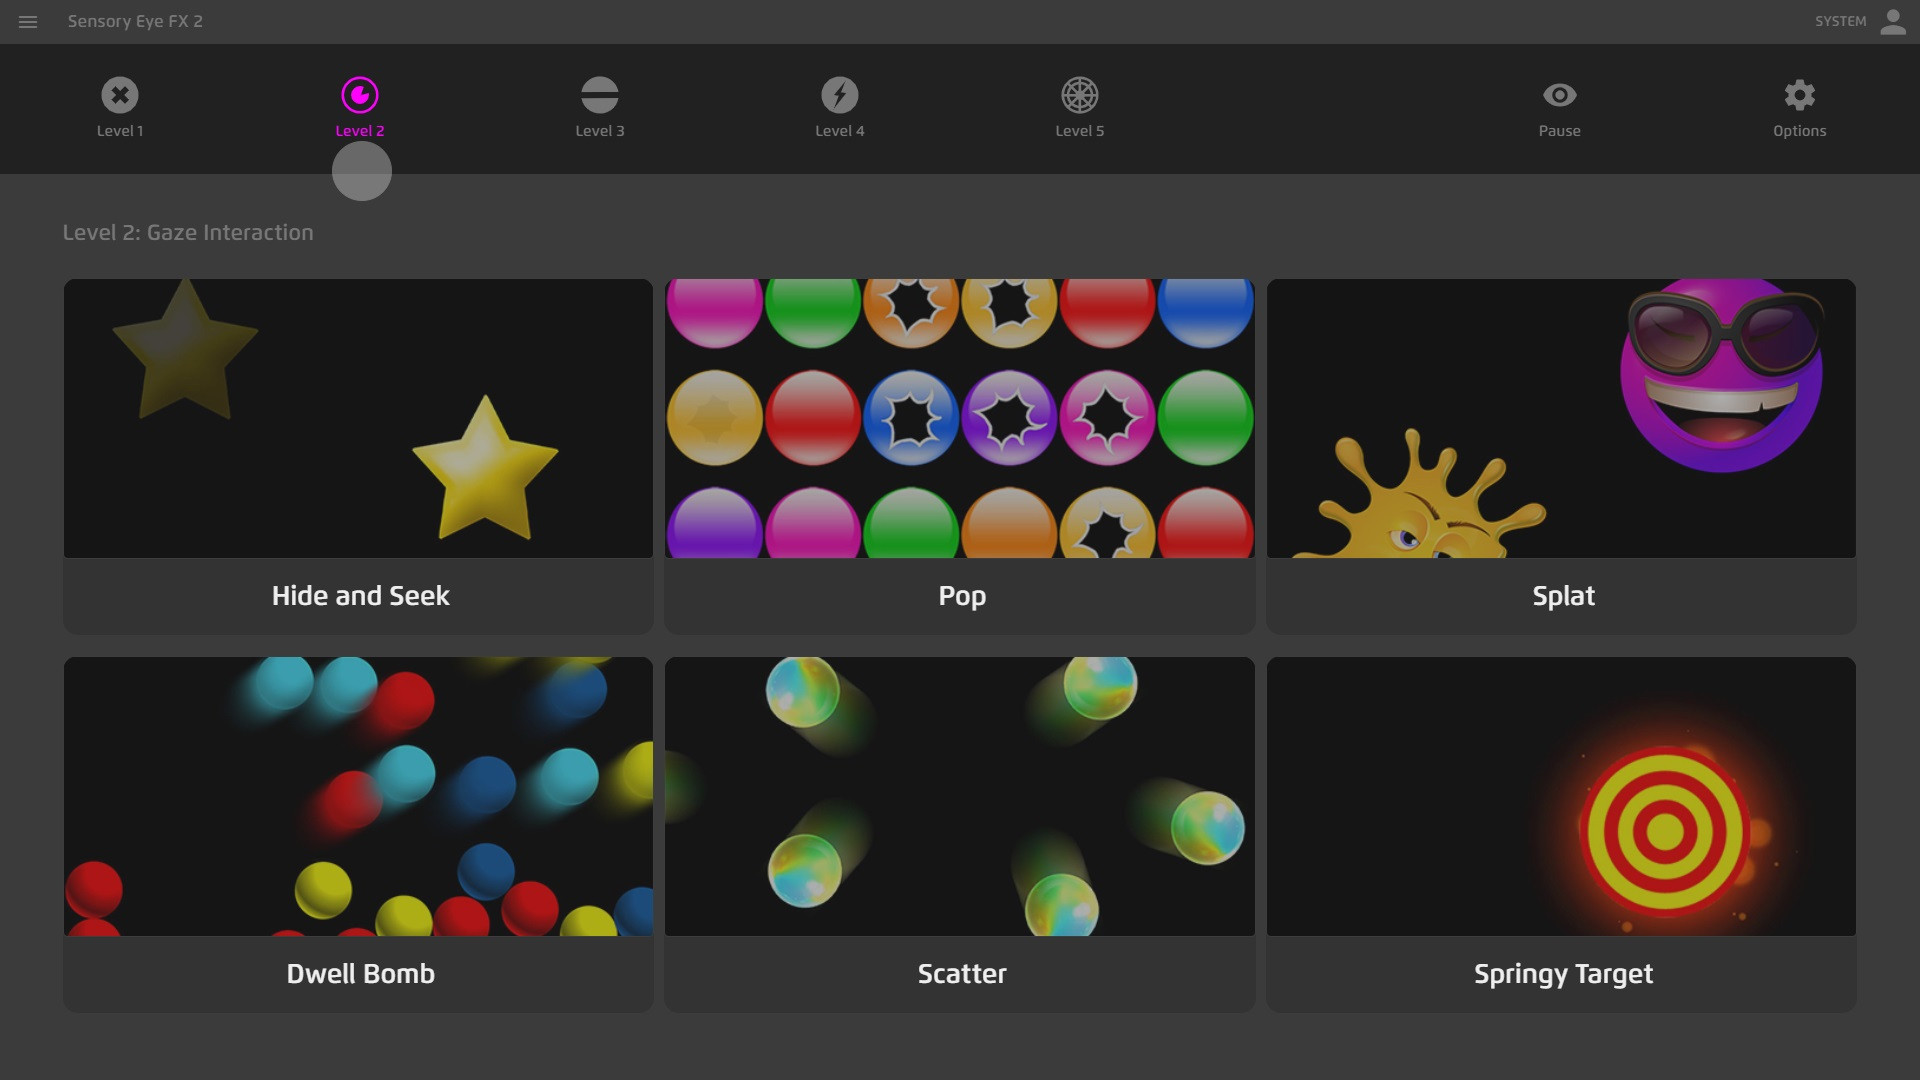Switch to the Level 4 tab label
The height and width of the screenshot is (1080, 1920).
coord(840,131)
